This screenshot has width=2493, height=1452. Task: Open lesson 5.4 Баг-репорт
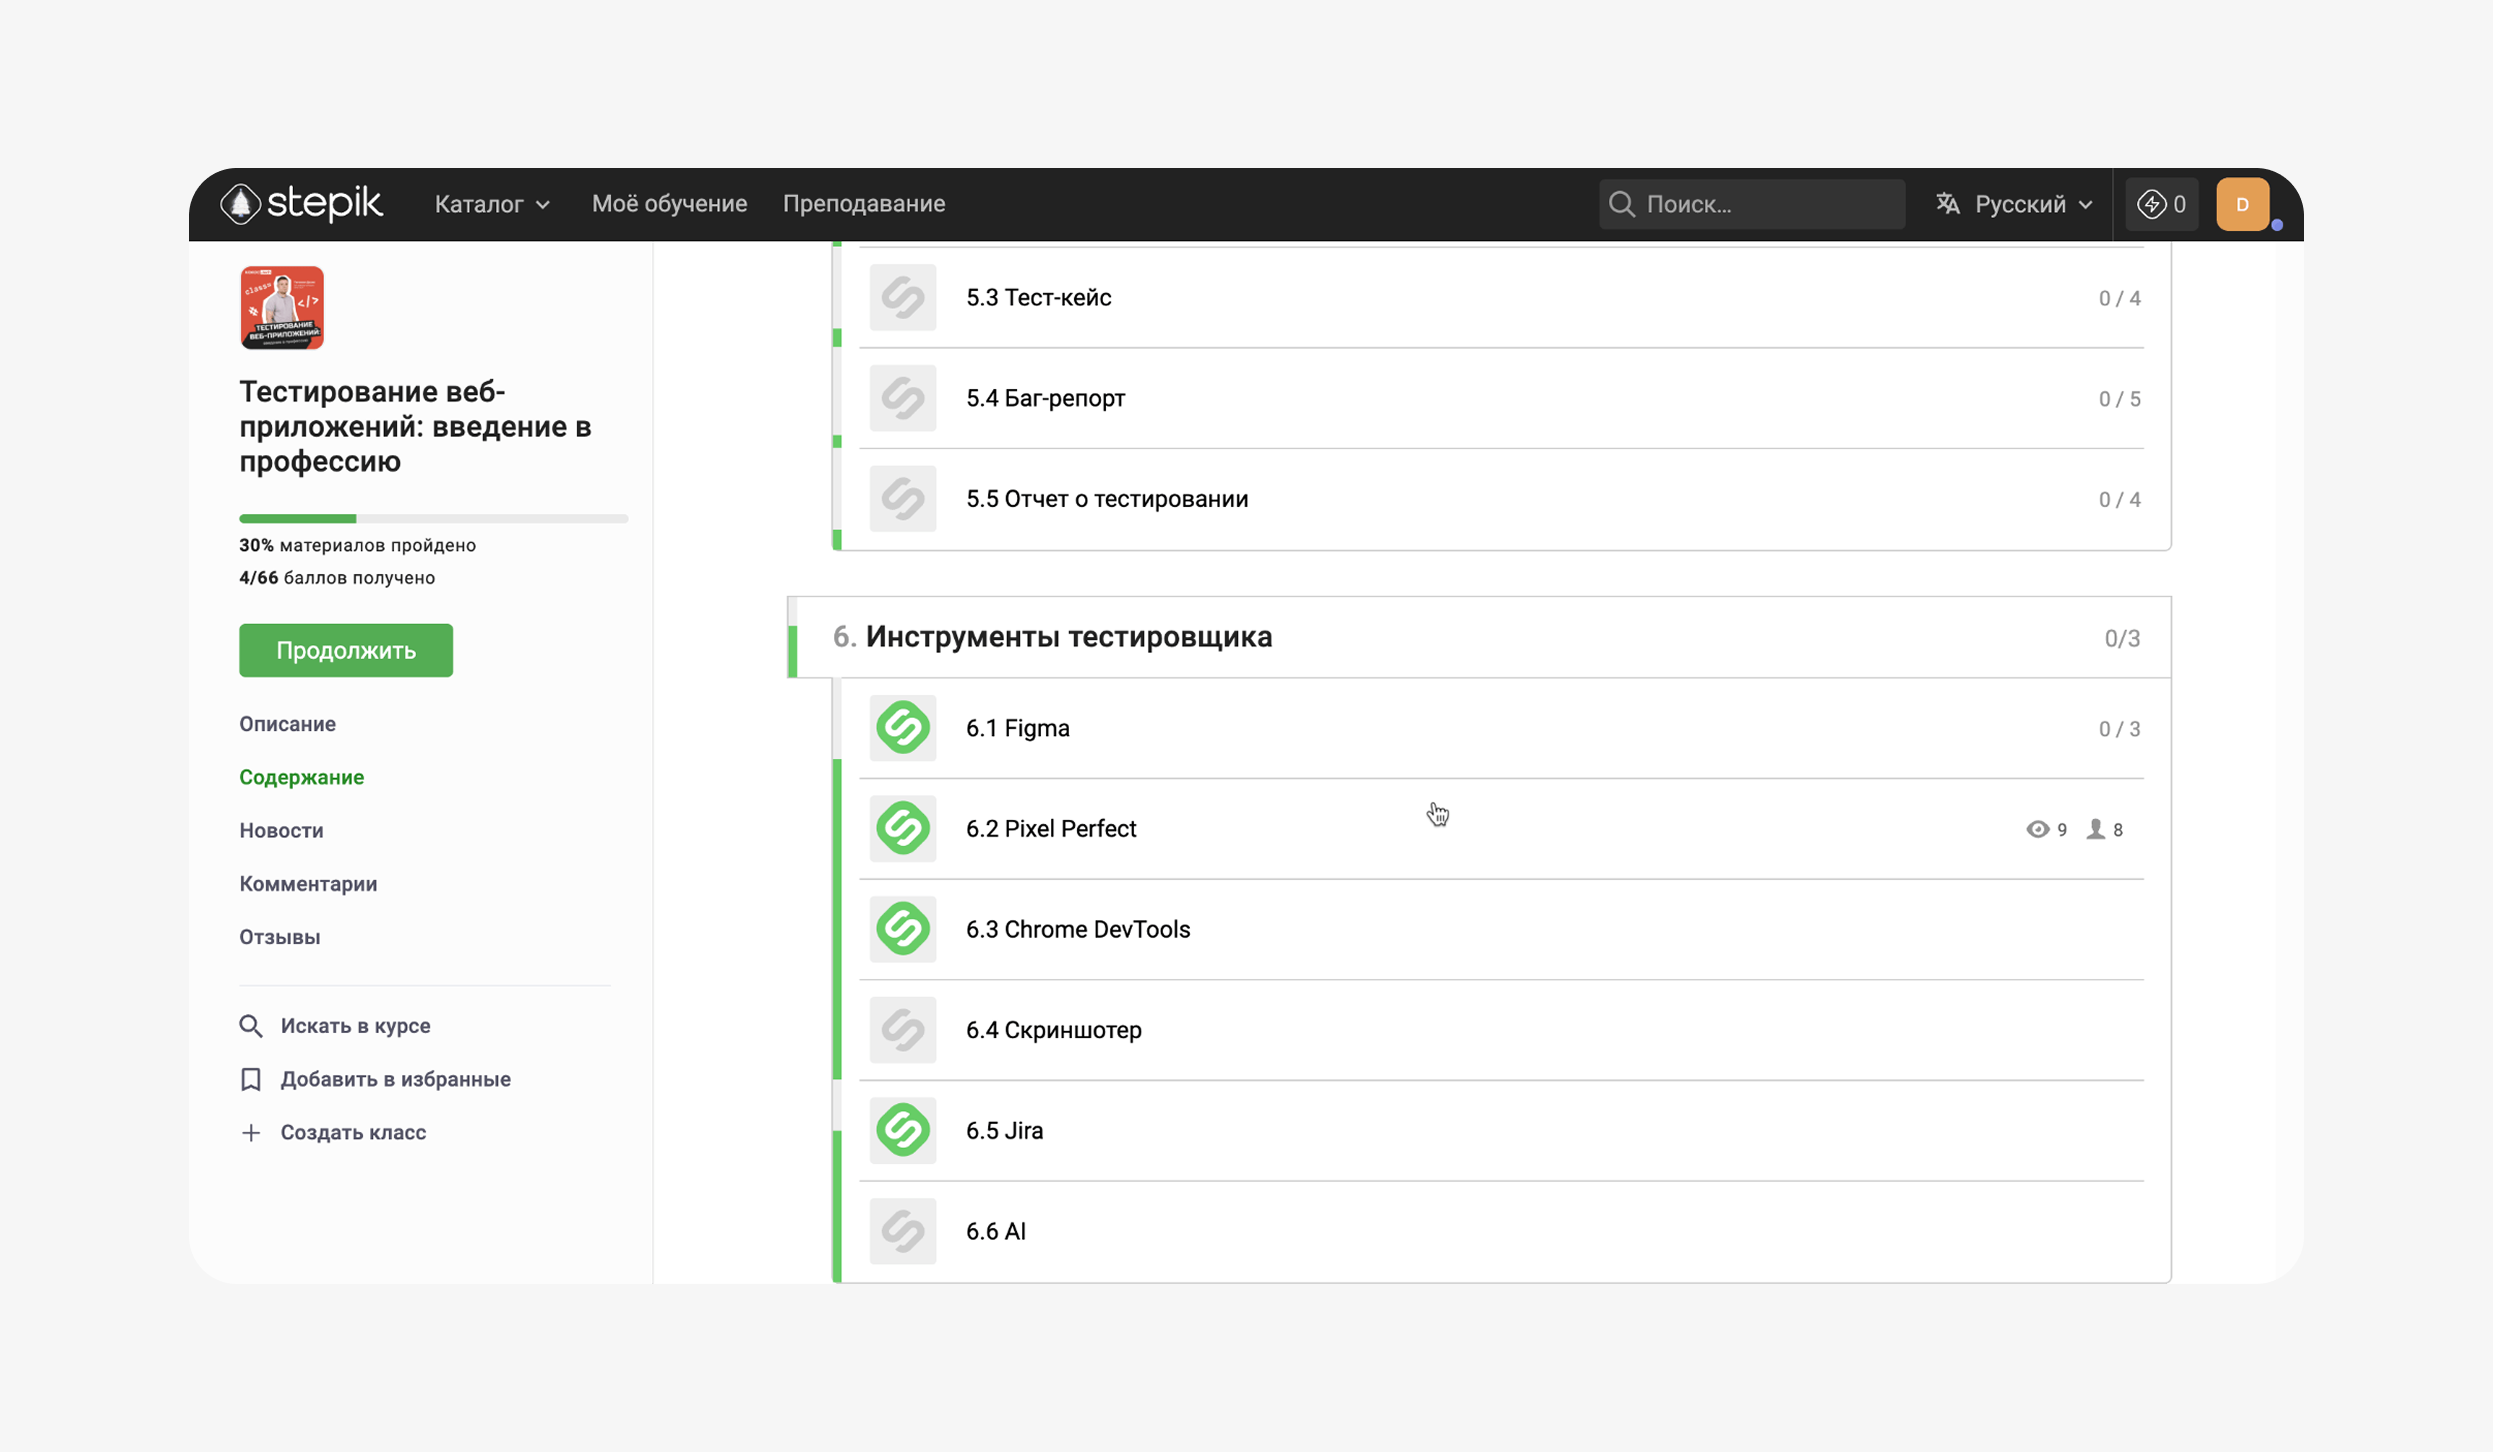coord(1045,398)
